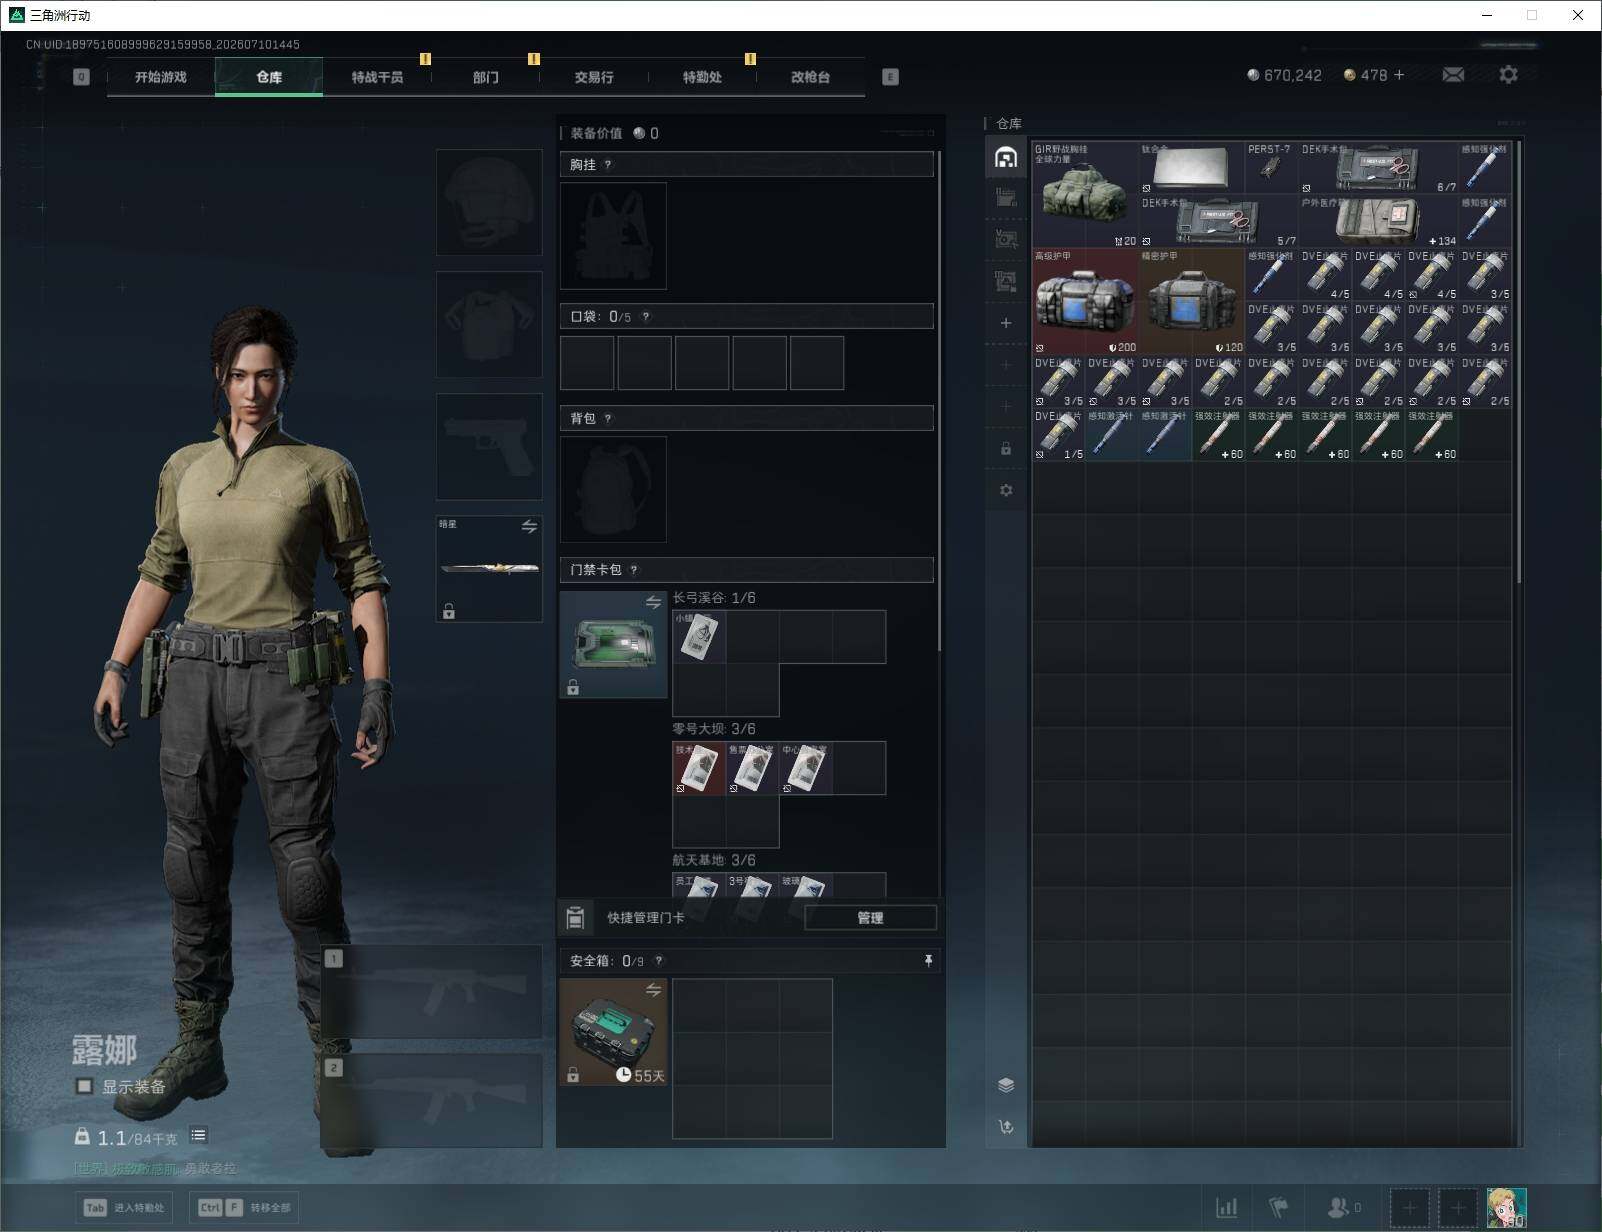Swap the safe box container
Viewport: 1602px width, 1232px height.
(x=653, y=990)
